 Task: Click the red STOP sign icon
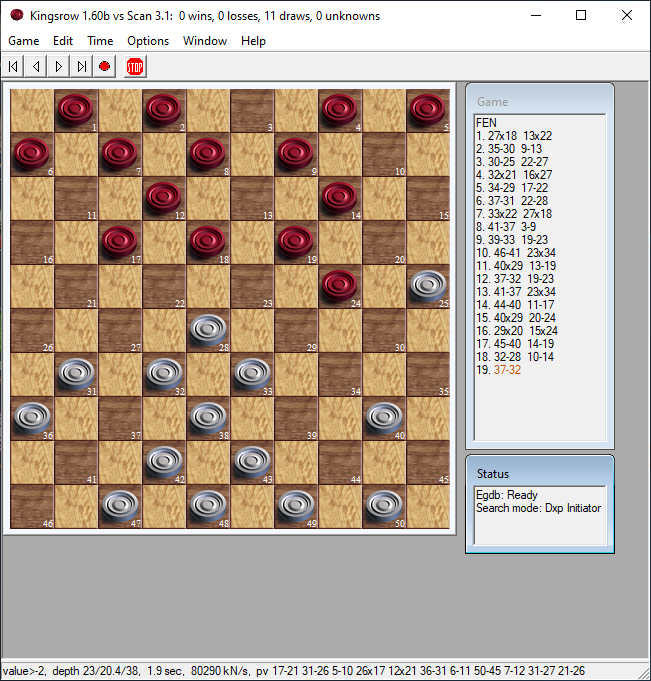tap(134, 66)
